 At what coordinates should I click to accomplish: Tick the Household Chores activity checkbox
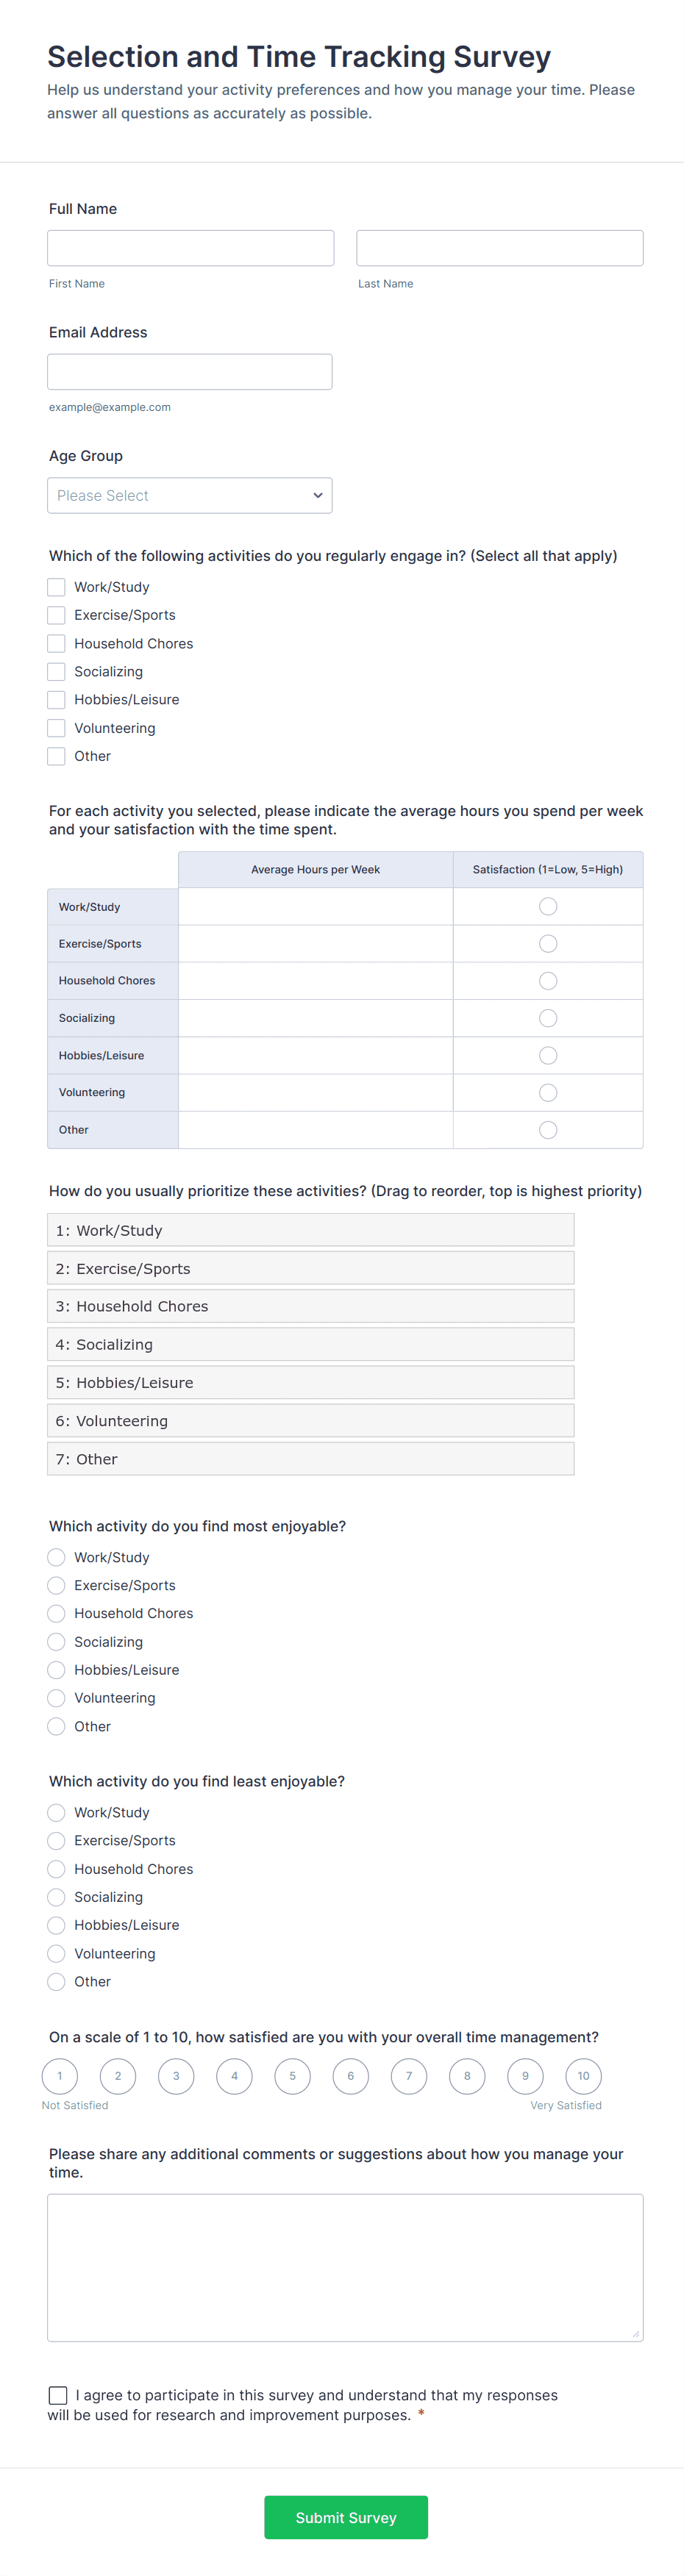57,644
